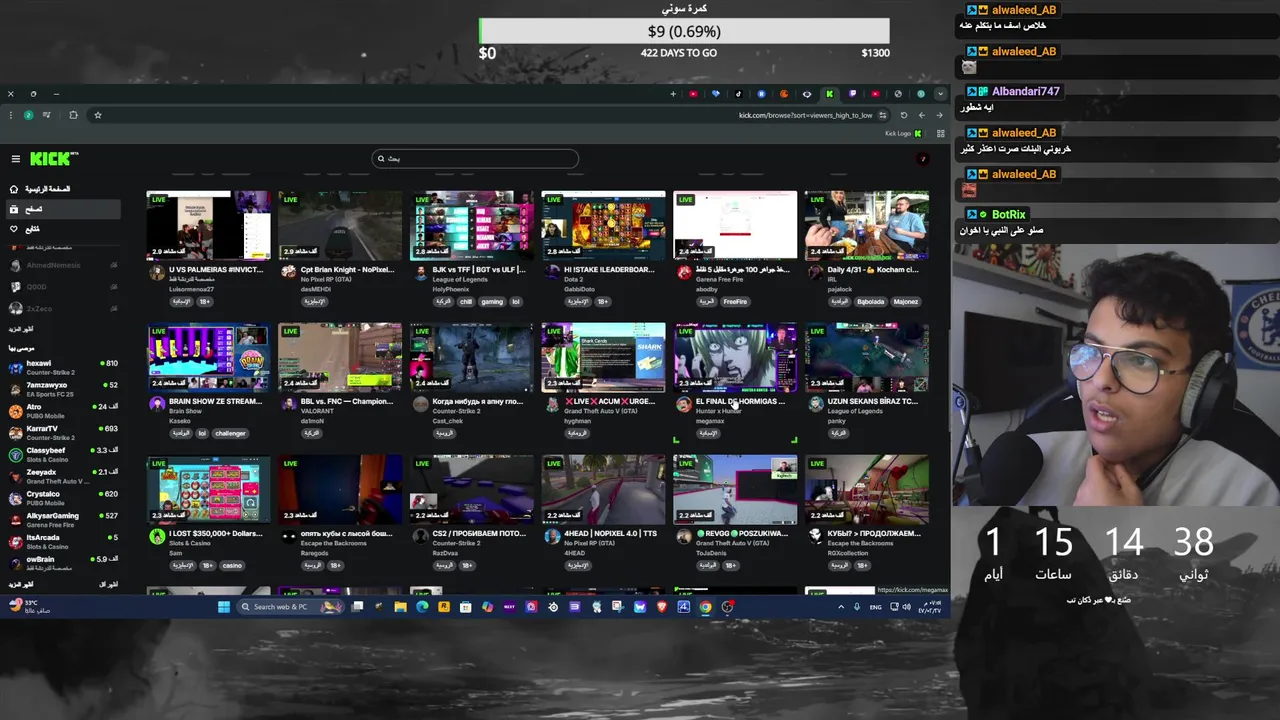Screen dimensions: 1280x720
Task: Show hidden system tray icons chevron
Action: point(840,606)
